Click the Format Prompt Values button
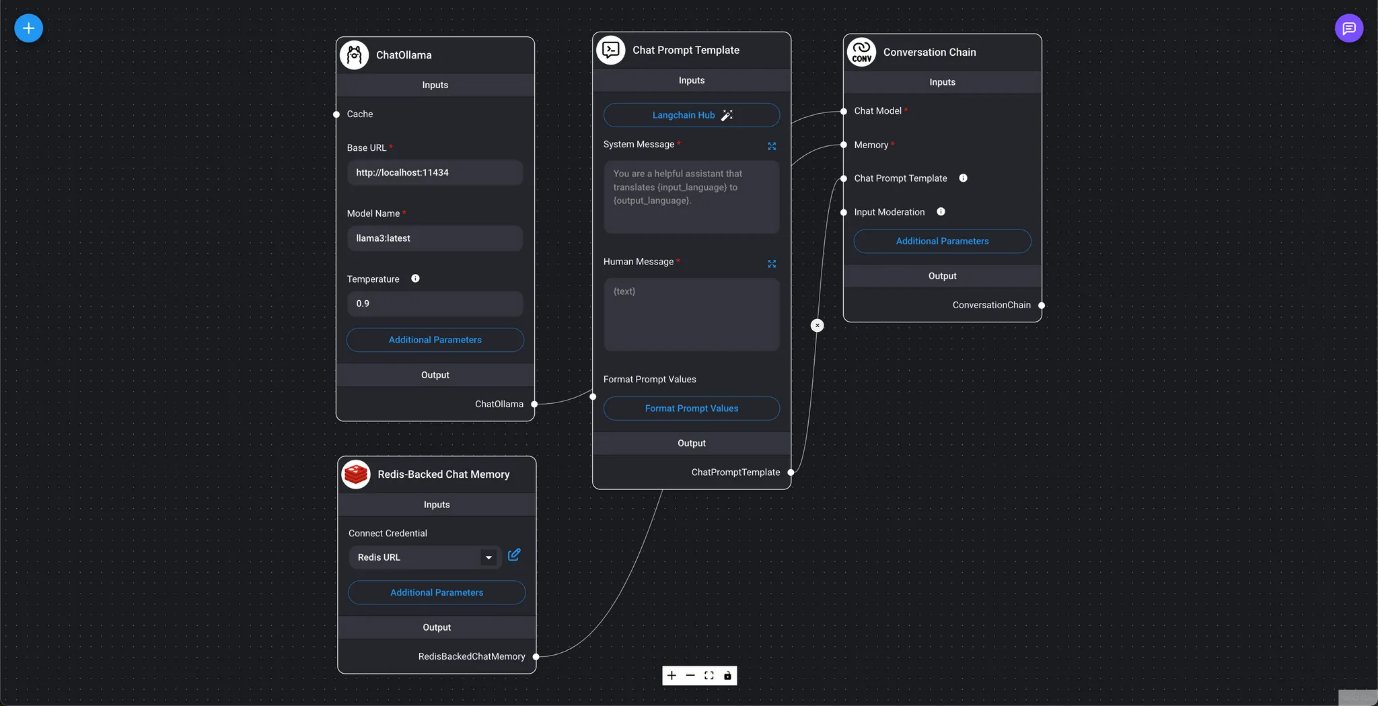Screen dimensions: 1378x706 (691, 408)
